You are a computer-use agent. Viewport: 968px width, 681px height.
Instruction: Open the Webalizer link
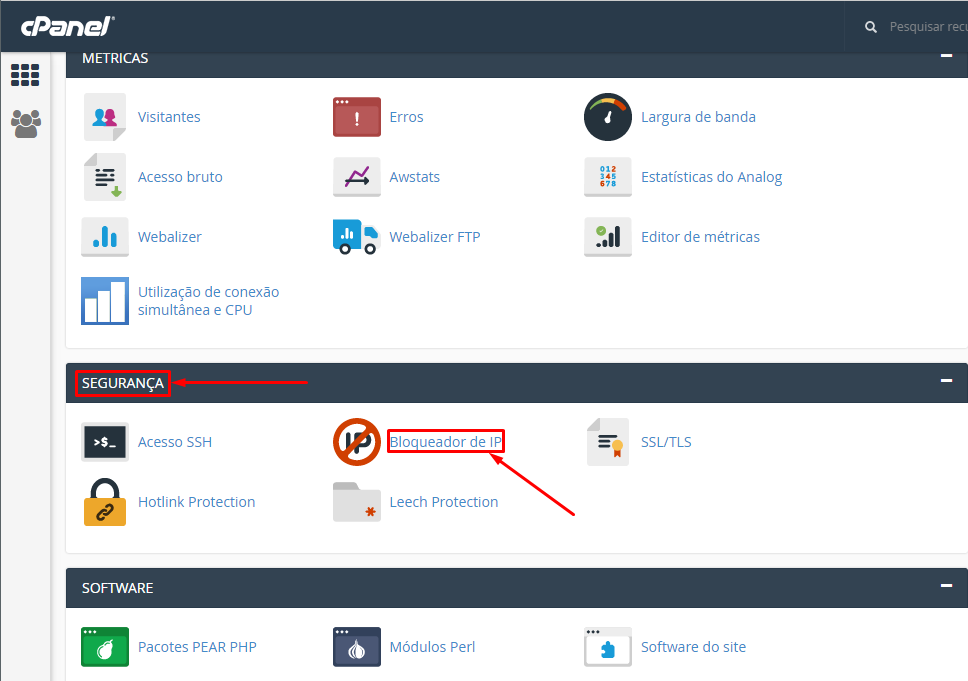click(170, 236)
